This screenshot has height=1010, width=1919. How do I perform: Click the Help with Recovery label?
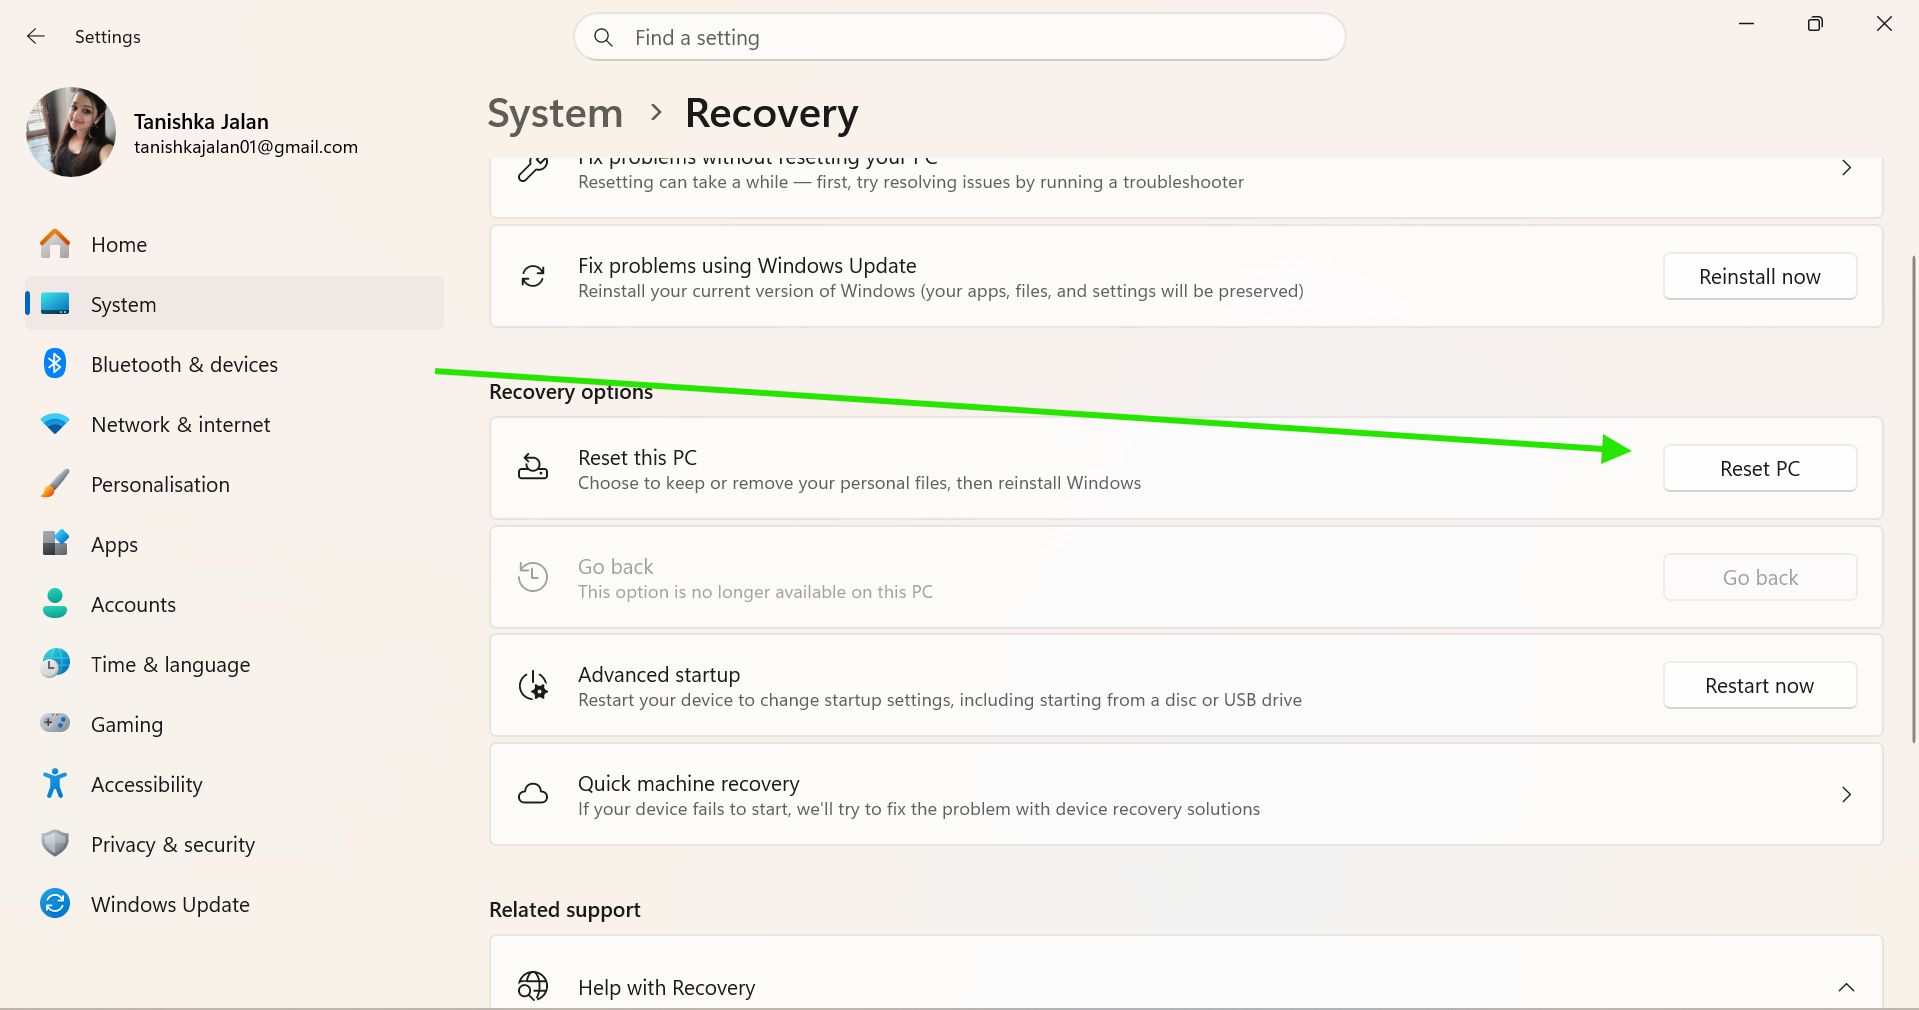(667, 987)
